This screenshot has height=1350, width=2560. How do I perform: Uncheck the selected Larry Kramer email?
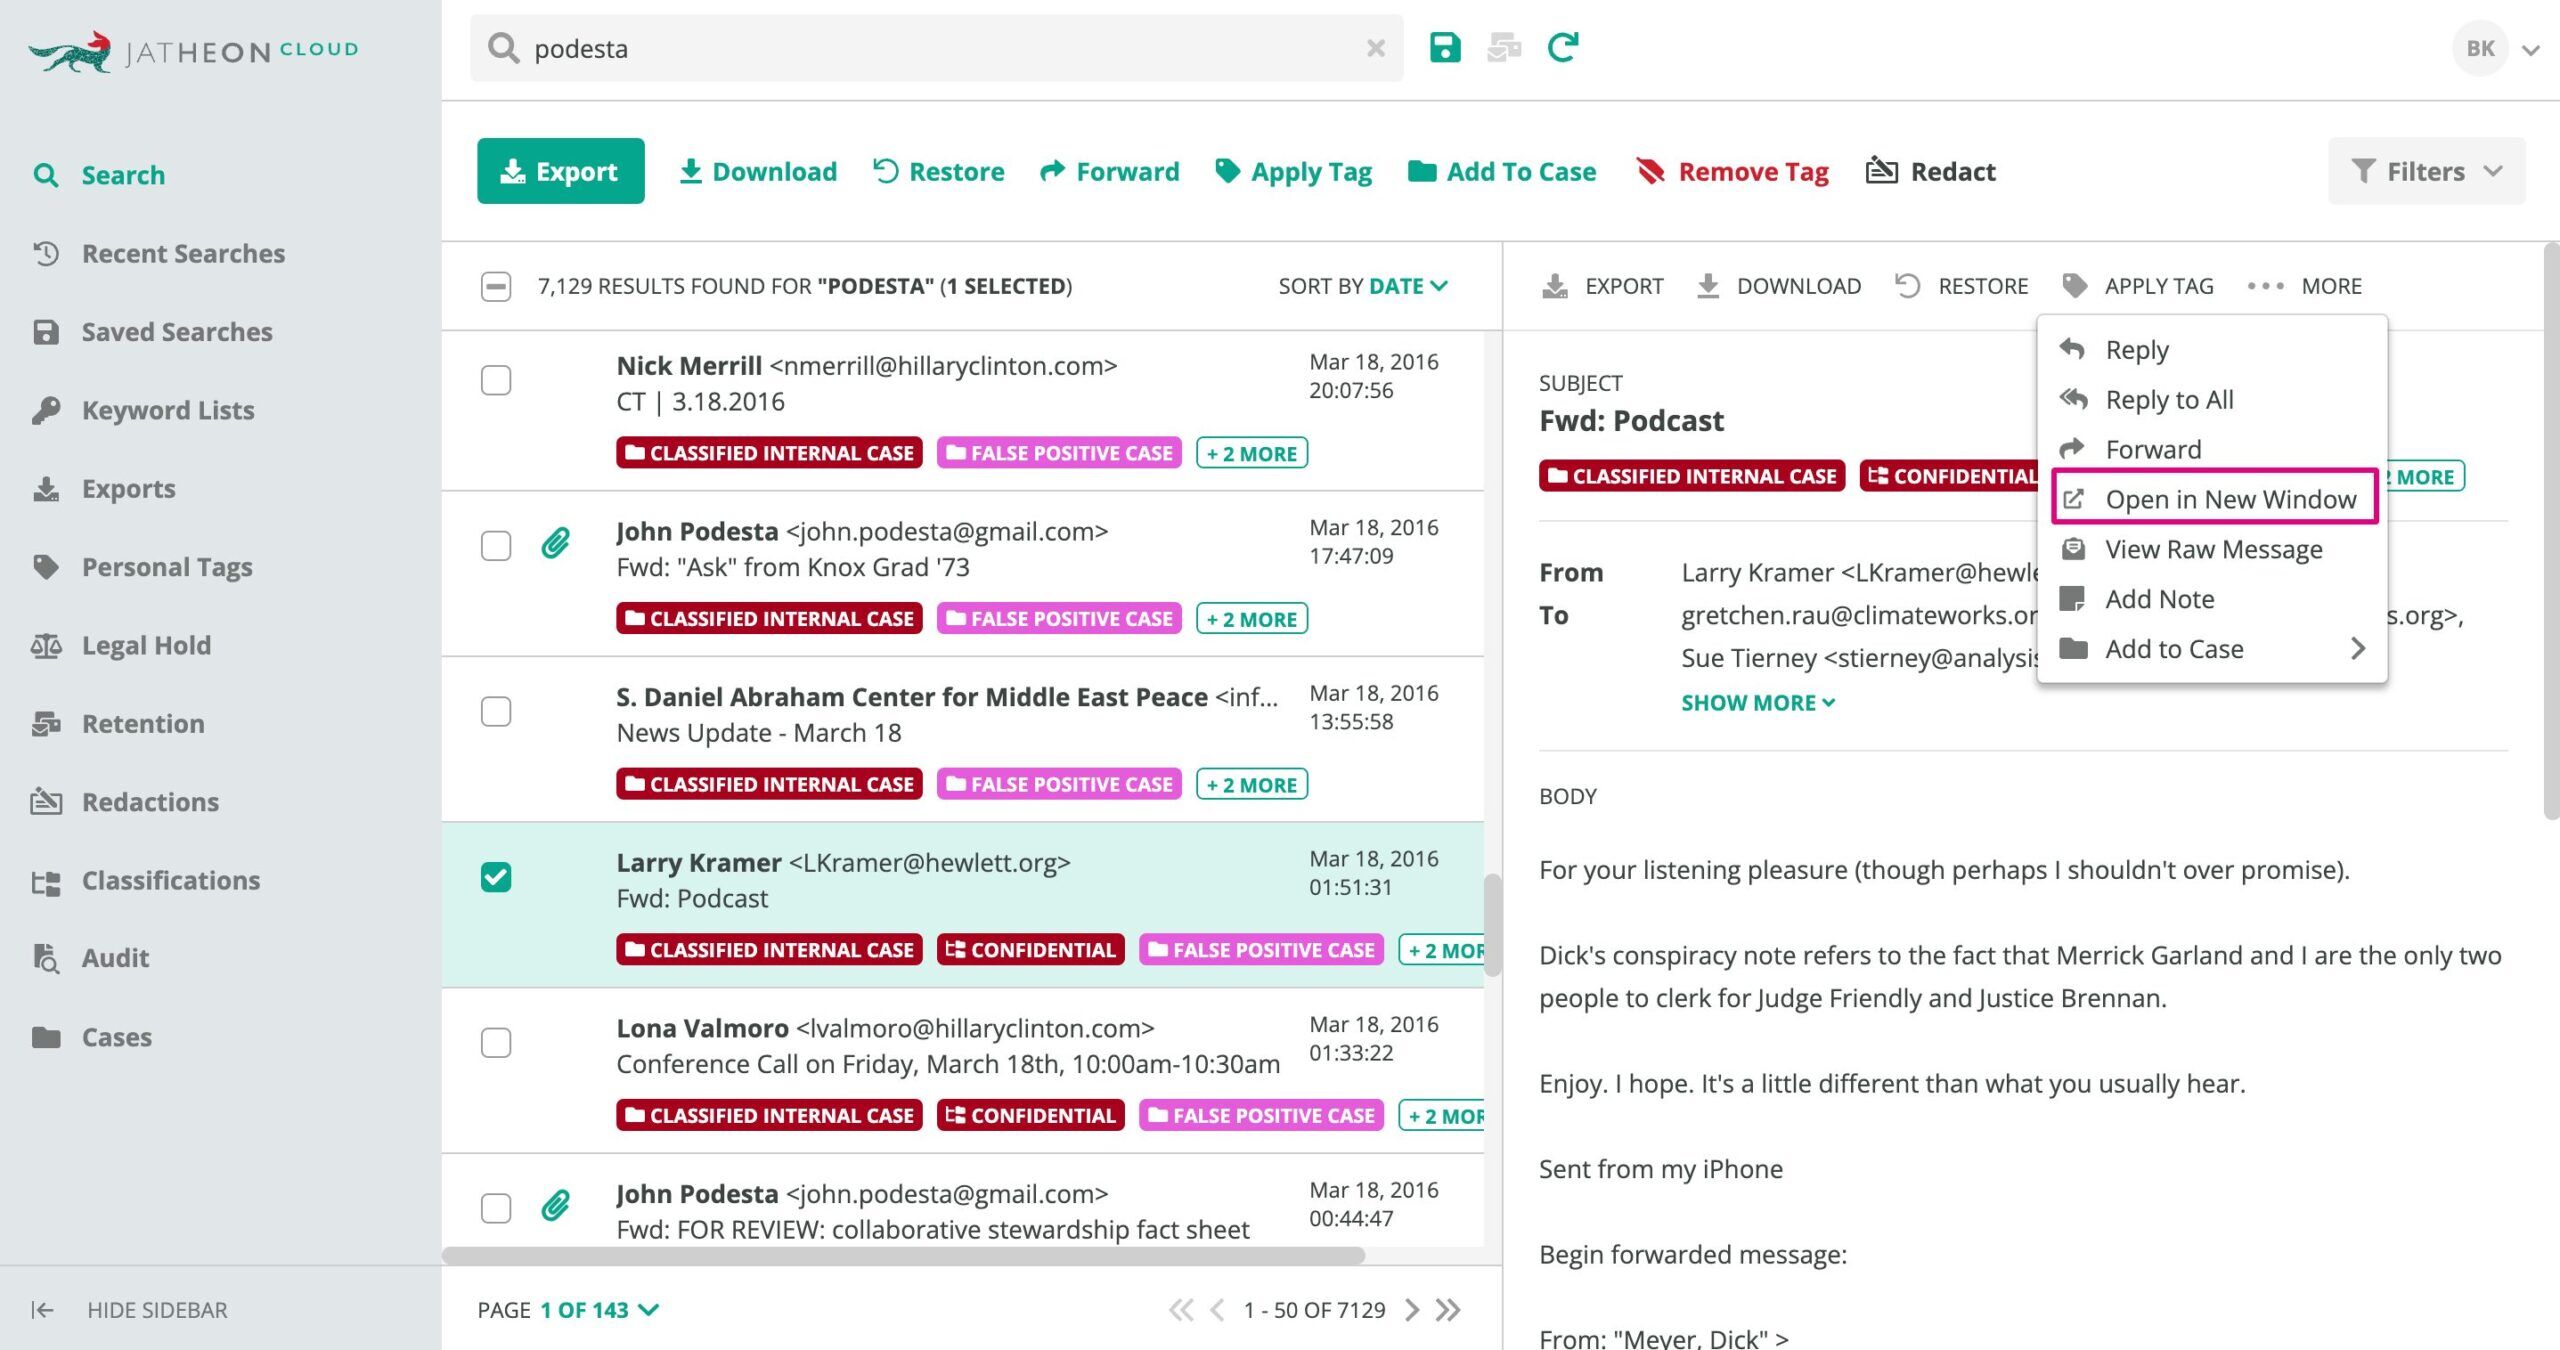coord(496,877)
